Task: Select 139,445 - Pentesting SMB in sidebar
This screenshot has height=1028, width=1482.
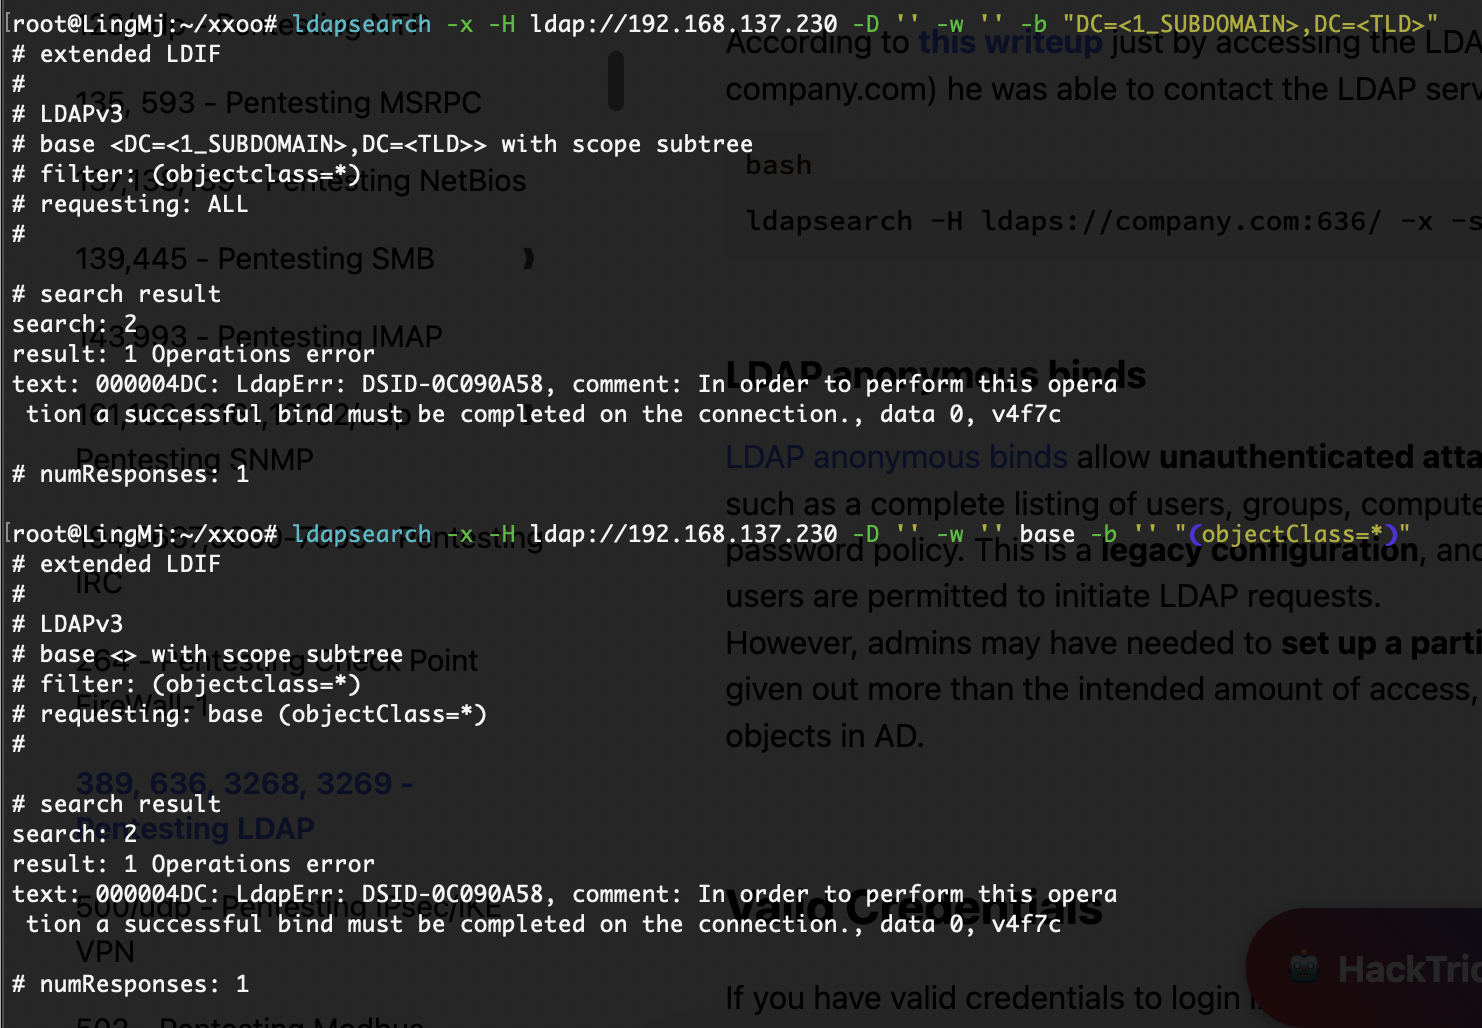Action: tap(255, 259)
